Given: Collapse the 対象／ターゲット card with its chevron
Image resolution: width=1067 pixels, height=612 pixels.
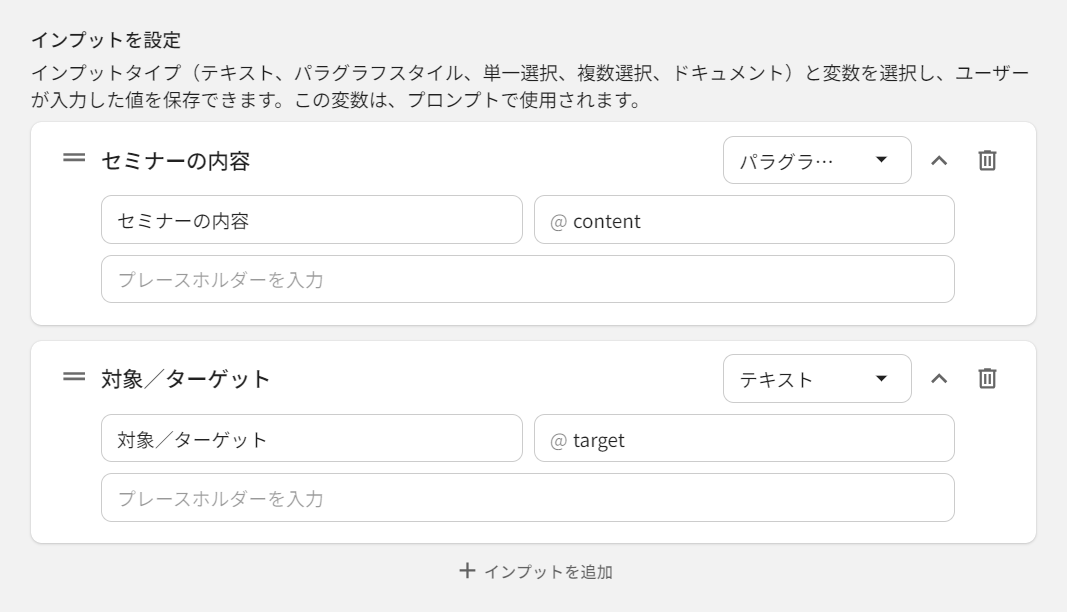Looking at the screenshot, I should [x=939, y=378].
